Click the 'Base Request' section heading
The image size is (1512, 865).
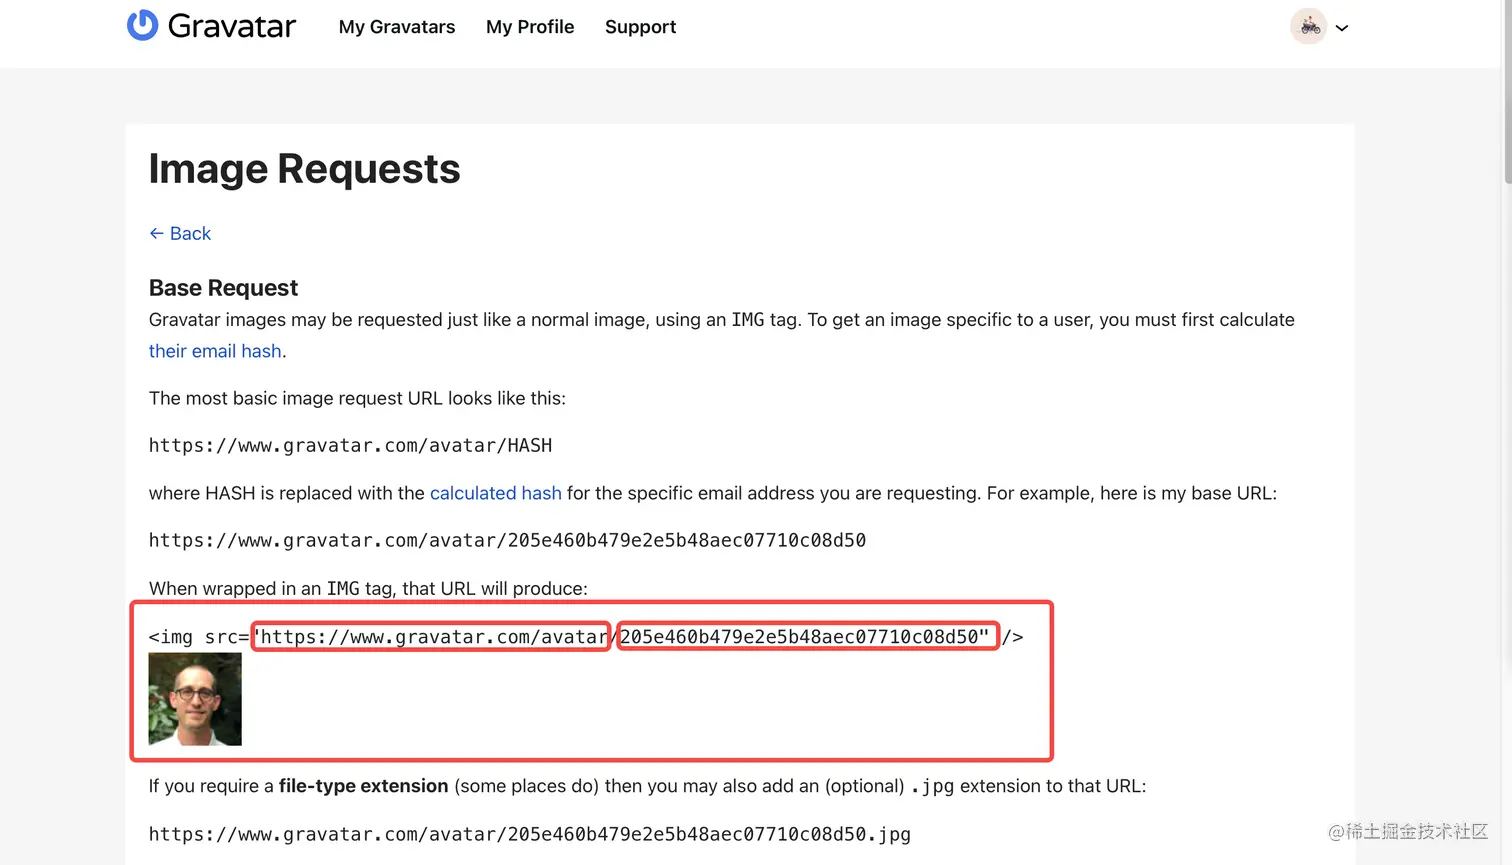[x=223, y=288]
